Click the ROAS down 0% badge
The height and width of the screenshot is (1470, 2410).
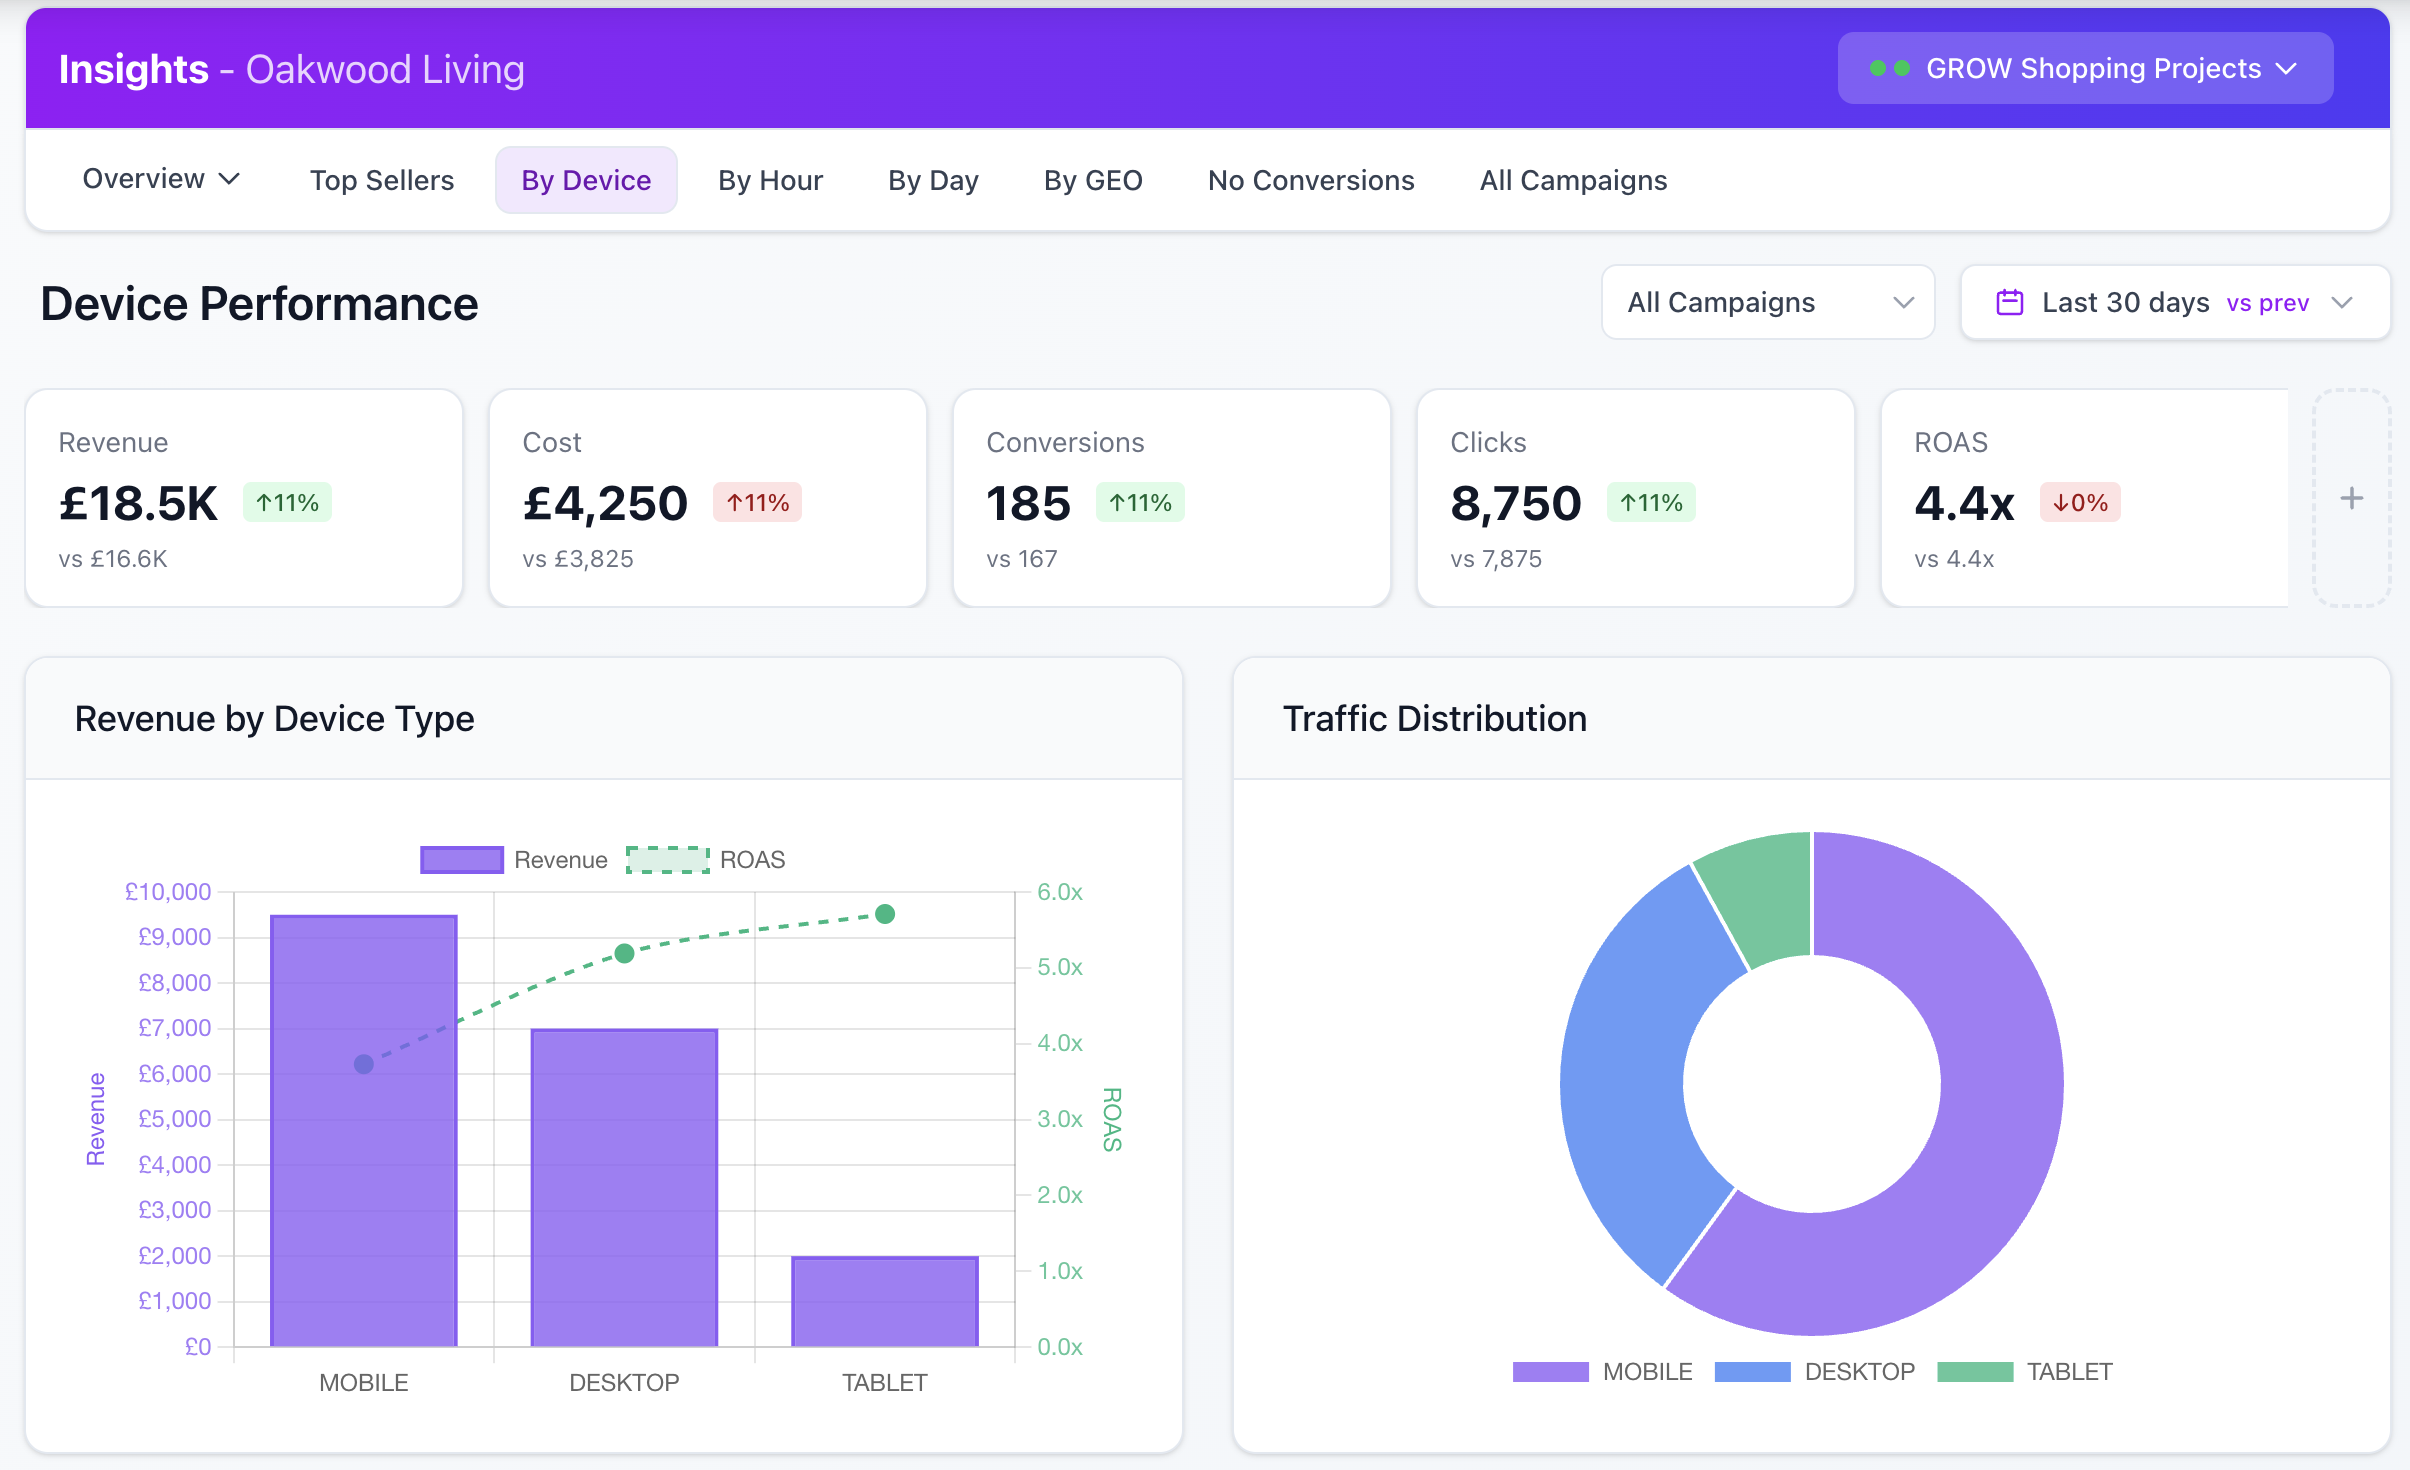pyautogui.click(x=2080, y=502)
